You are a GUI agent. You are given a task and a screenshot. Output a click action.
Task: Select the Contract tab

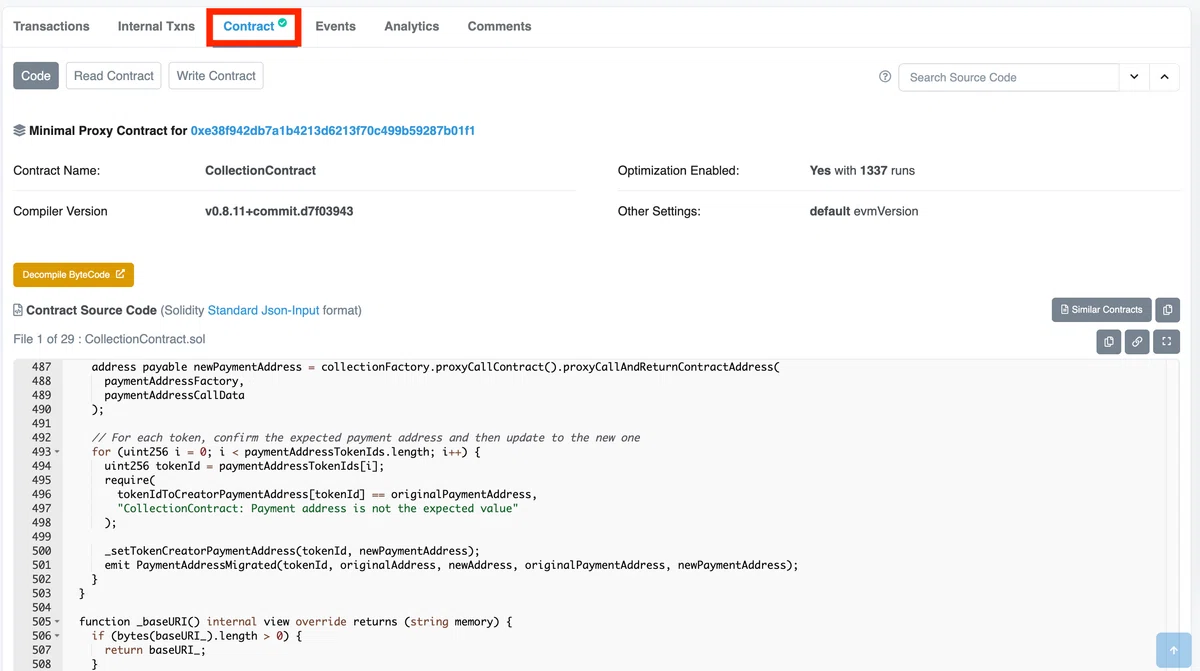(255, 26)
